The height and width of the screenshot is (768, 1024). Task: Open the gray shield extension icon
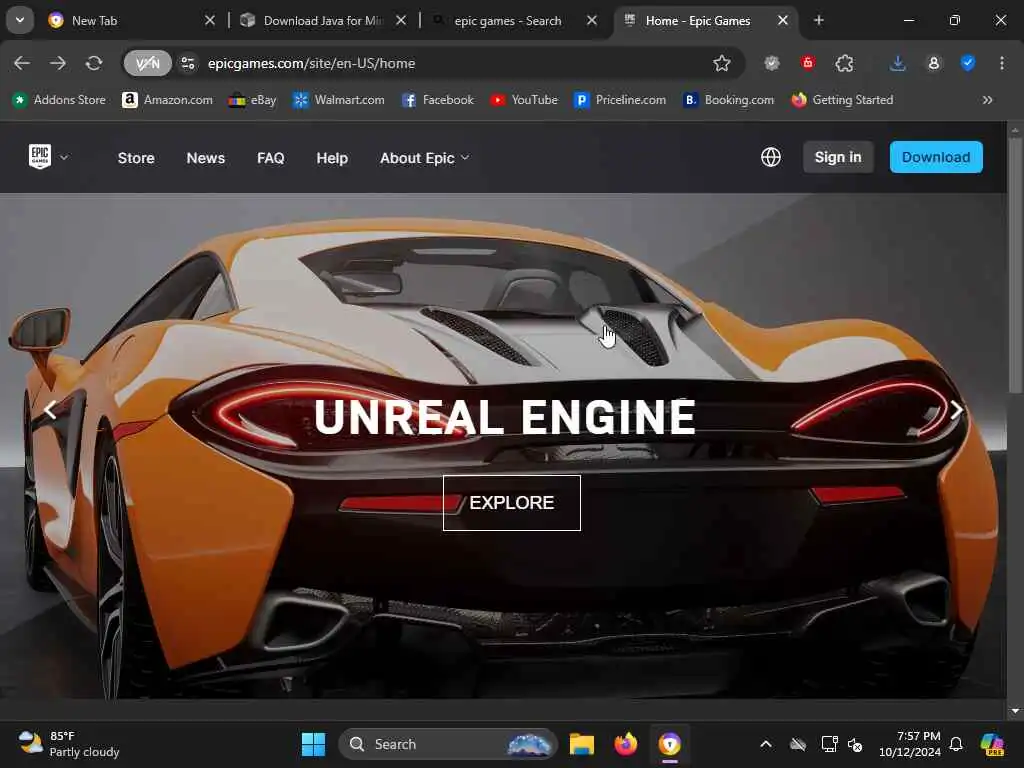pos(772,63)
